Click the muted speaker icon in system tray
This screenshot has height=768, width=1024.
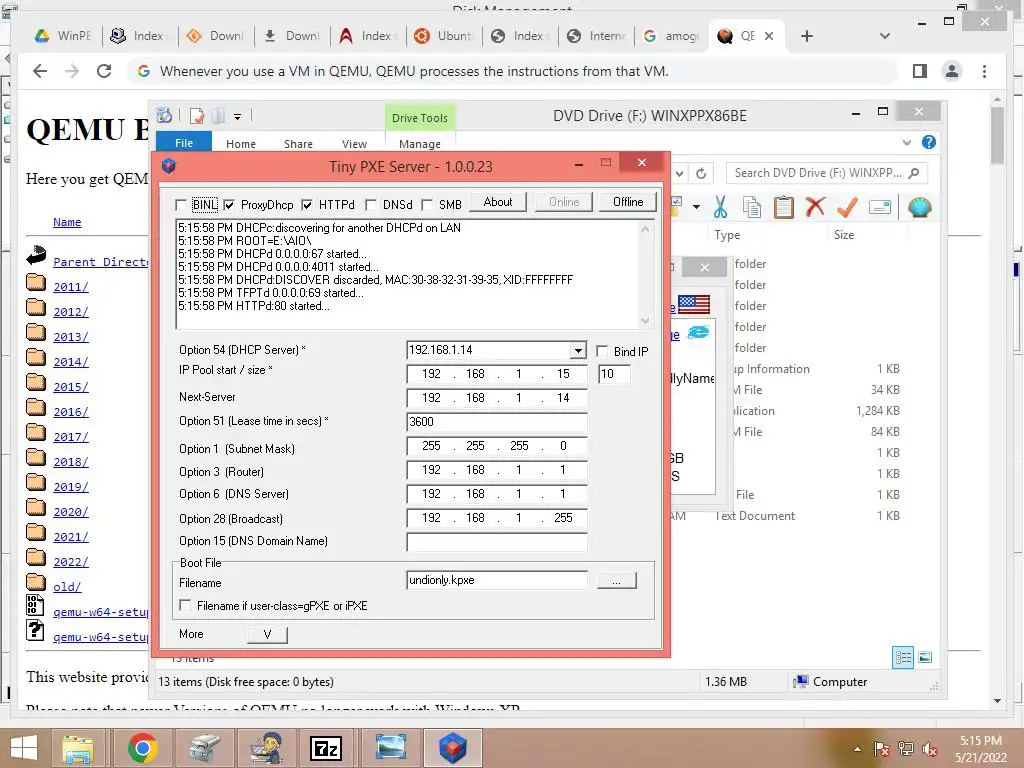[x=930, y=749]
